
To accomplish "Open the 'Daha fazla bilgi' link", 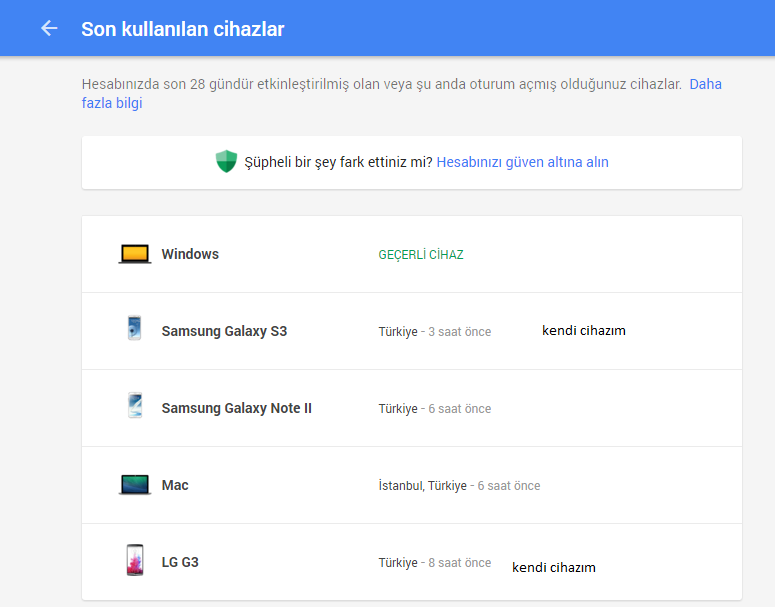I will (401, 93).
